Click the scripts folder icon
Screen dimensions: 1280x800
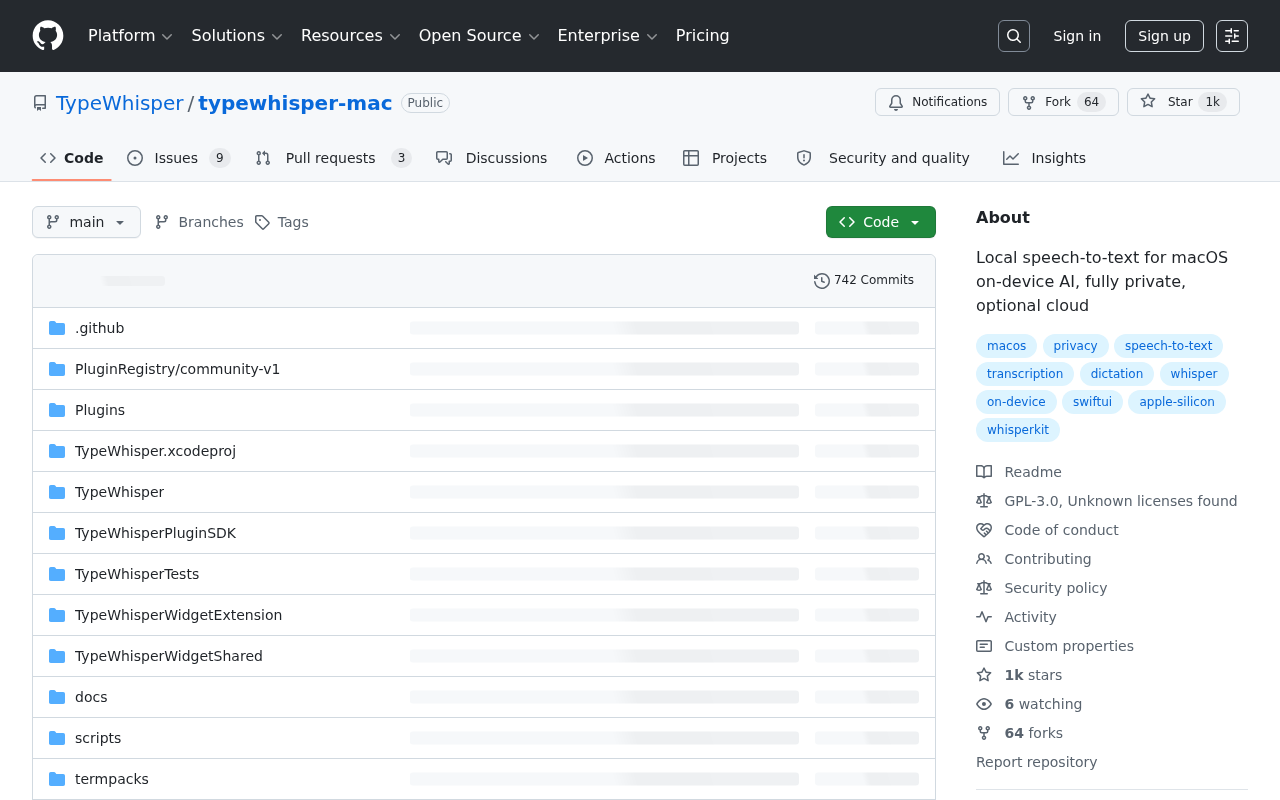(57, 738)
